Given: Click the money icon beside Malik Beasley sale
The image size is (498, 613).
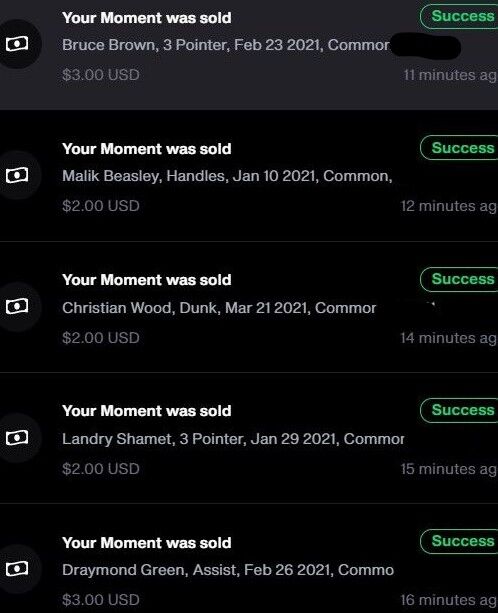Looking at the screenshot, I should coord(17,175).
